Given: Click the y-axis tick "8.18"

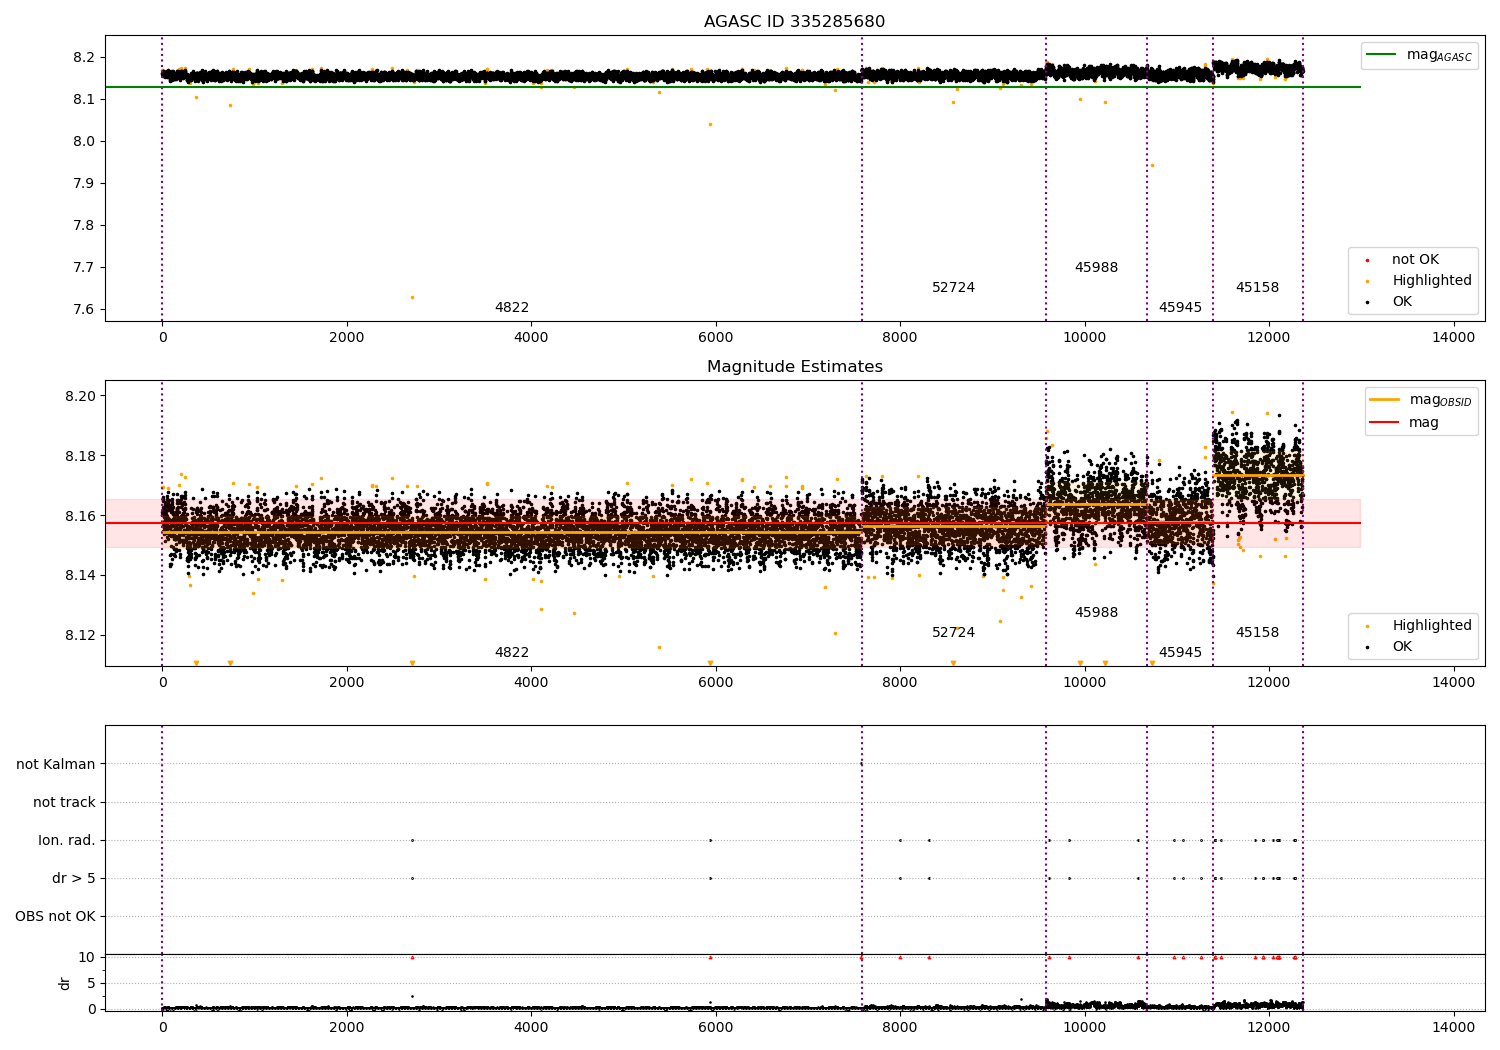Looking at the screenshot, I should (80, 457).
